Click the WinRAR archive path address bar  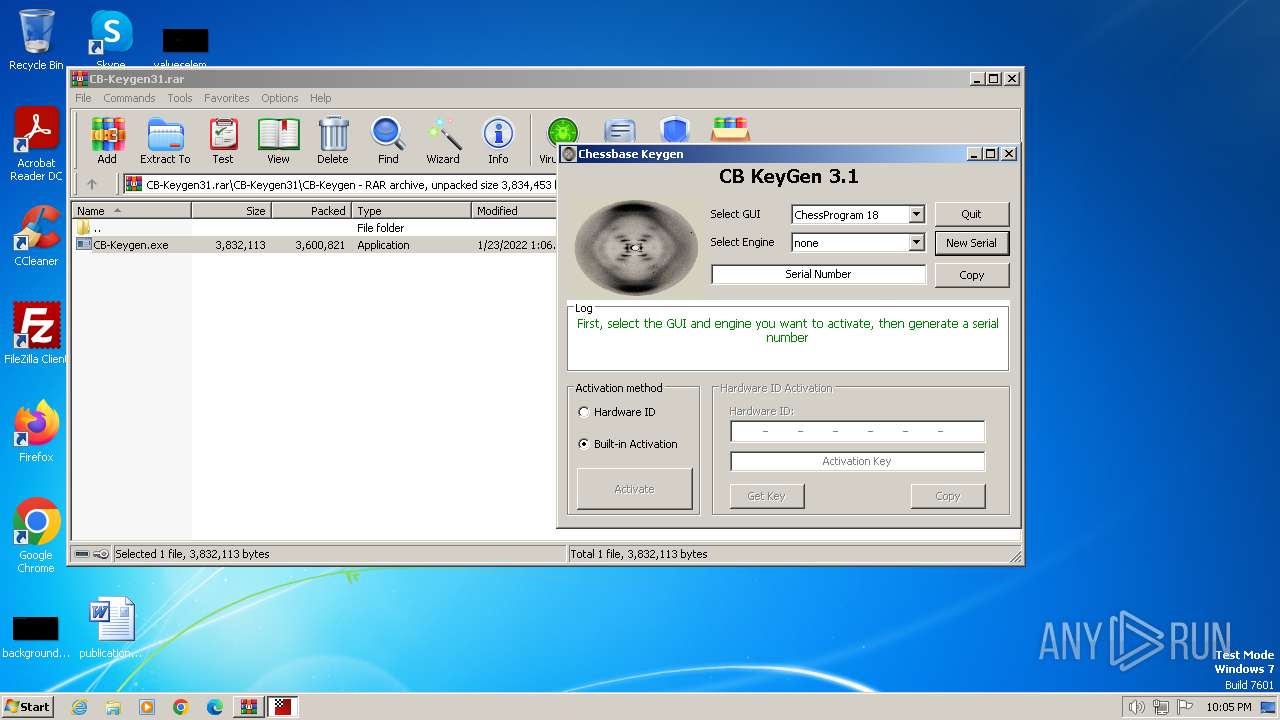click(x=340, y=184)
